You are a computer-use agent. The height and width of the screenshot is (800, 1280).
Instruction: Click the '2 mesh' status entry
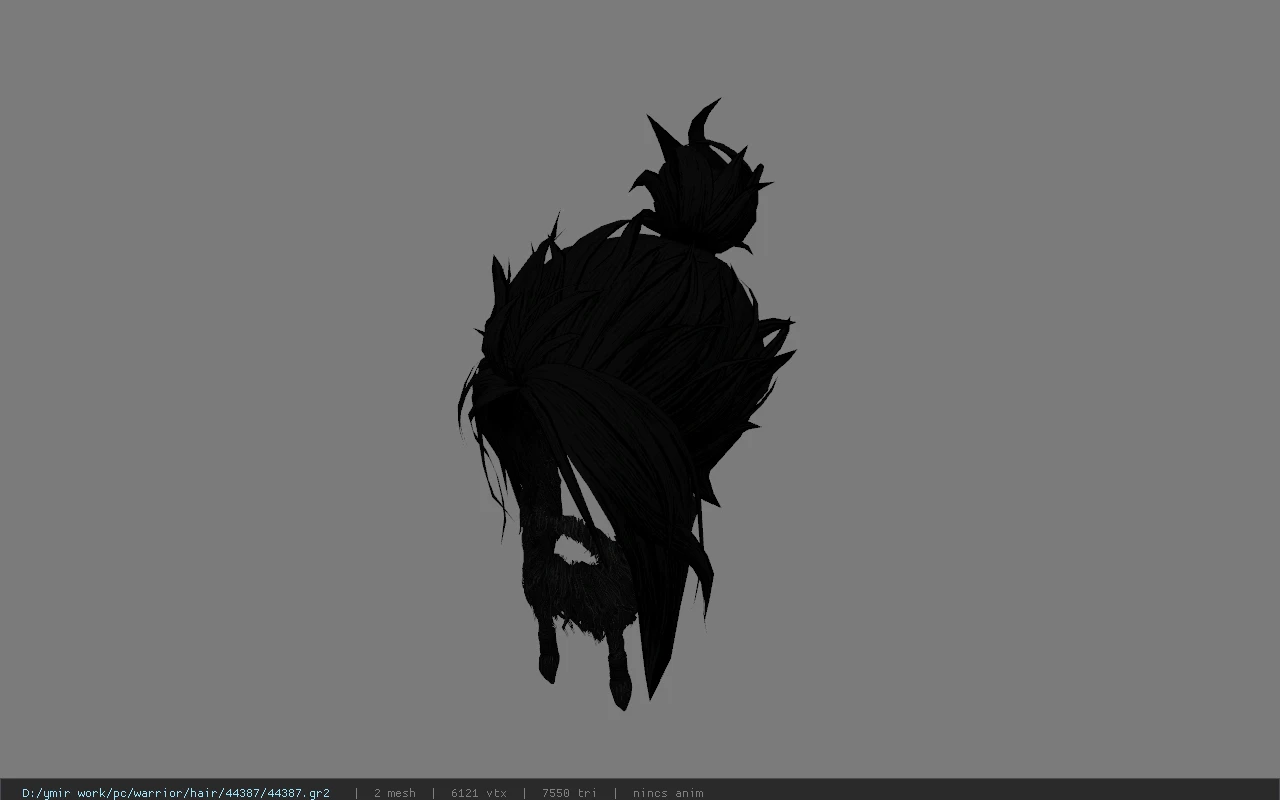click(x=394, y=793)
